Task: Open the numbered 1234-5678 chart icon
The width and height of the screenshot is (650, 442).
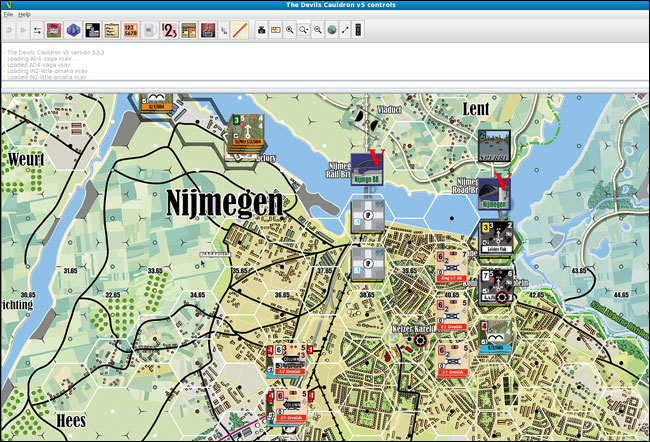Action: [x=128, y=31]
